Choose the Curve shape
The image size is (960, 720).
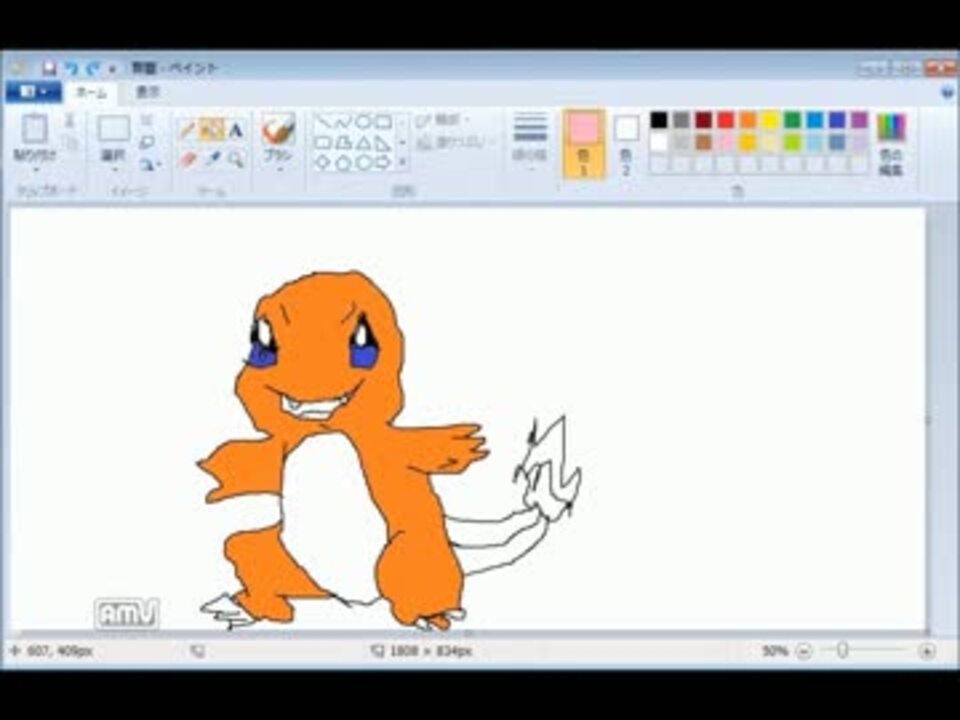pos(343,122)
